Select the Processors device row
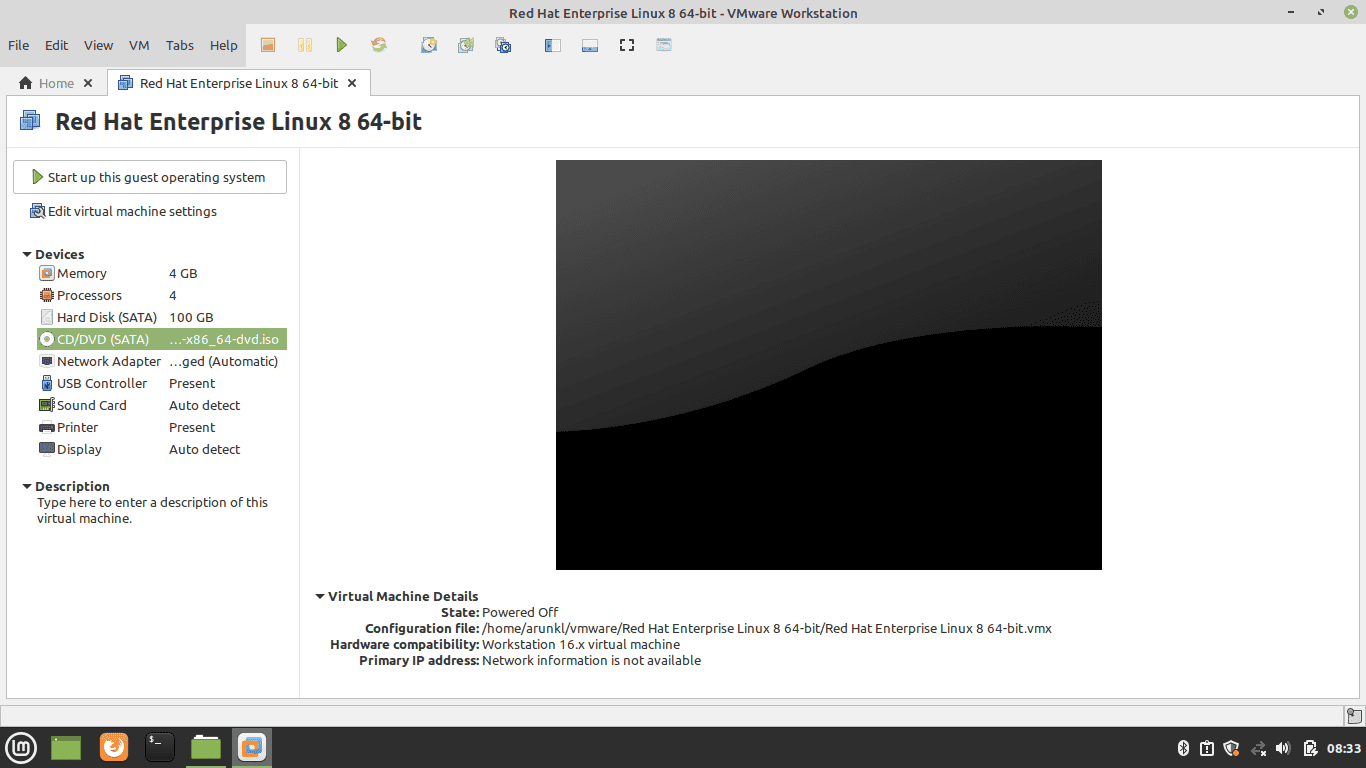This screenshot has height=768, width=1366. tap(162, 295)
